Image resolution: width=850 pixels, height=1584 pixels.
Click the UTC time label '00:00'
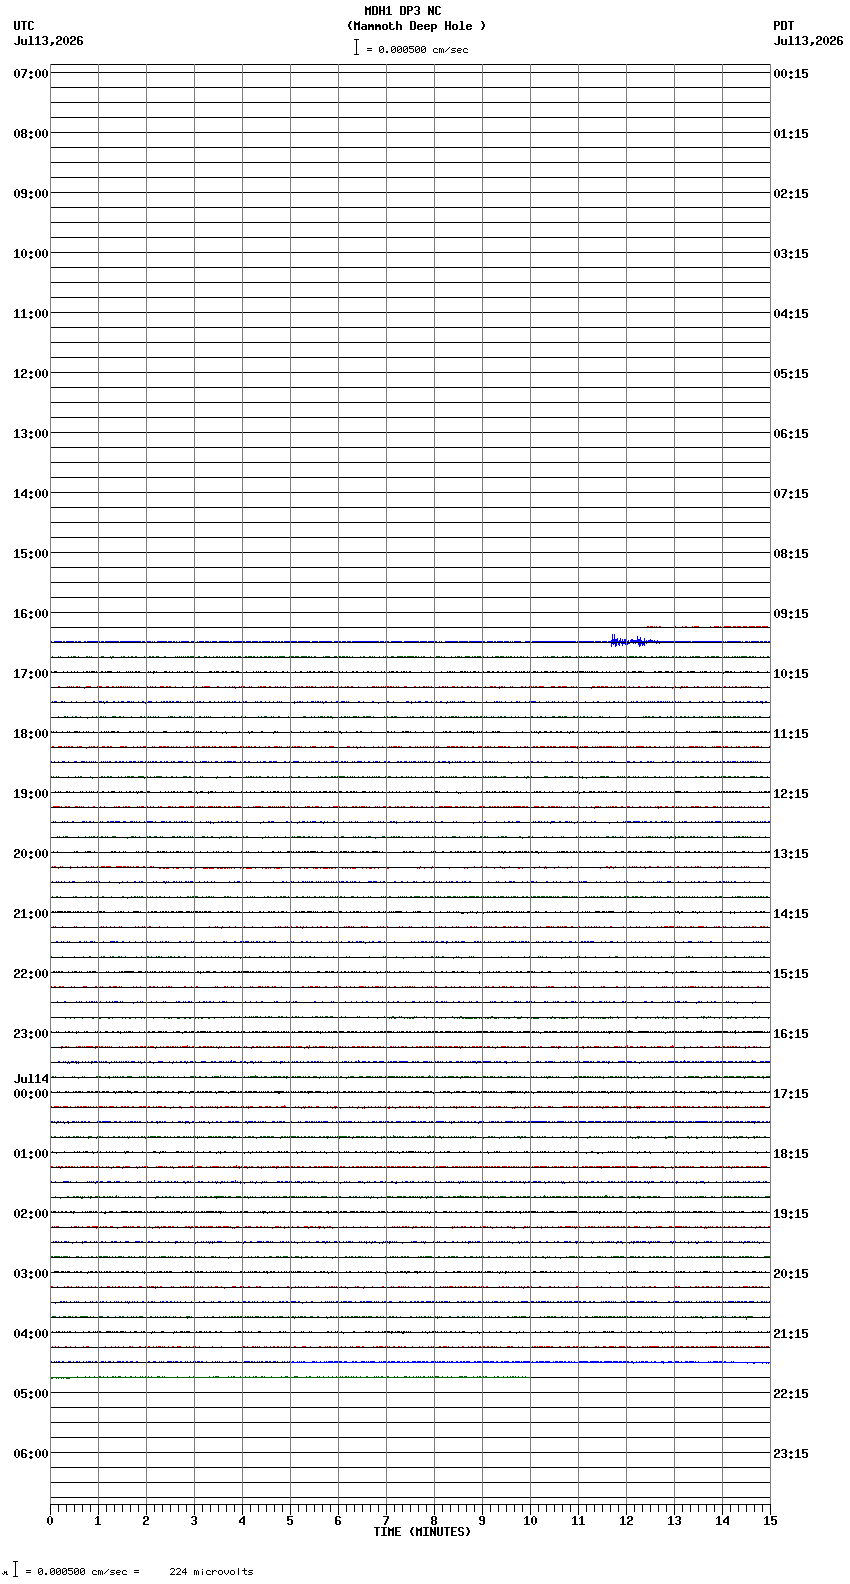click(x=31, y=1094)
